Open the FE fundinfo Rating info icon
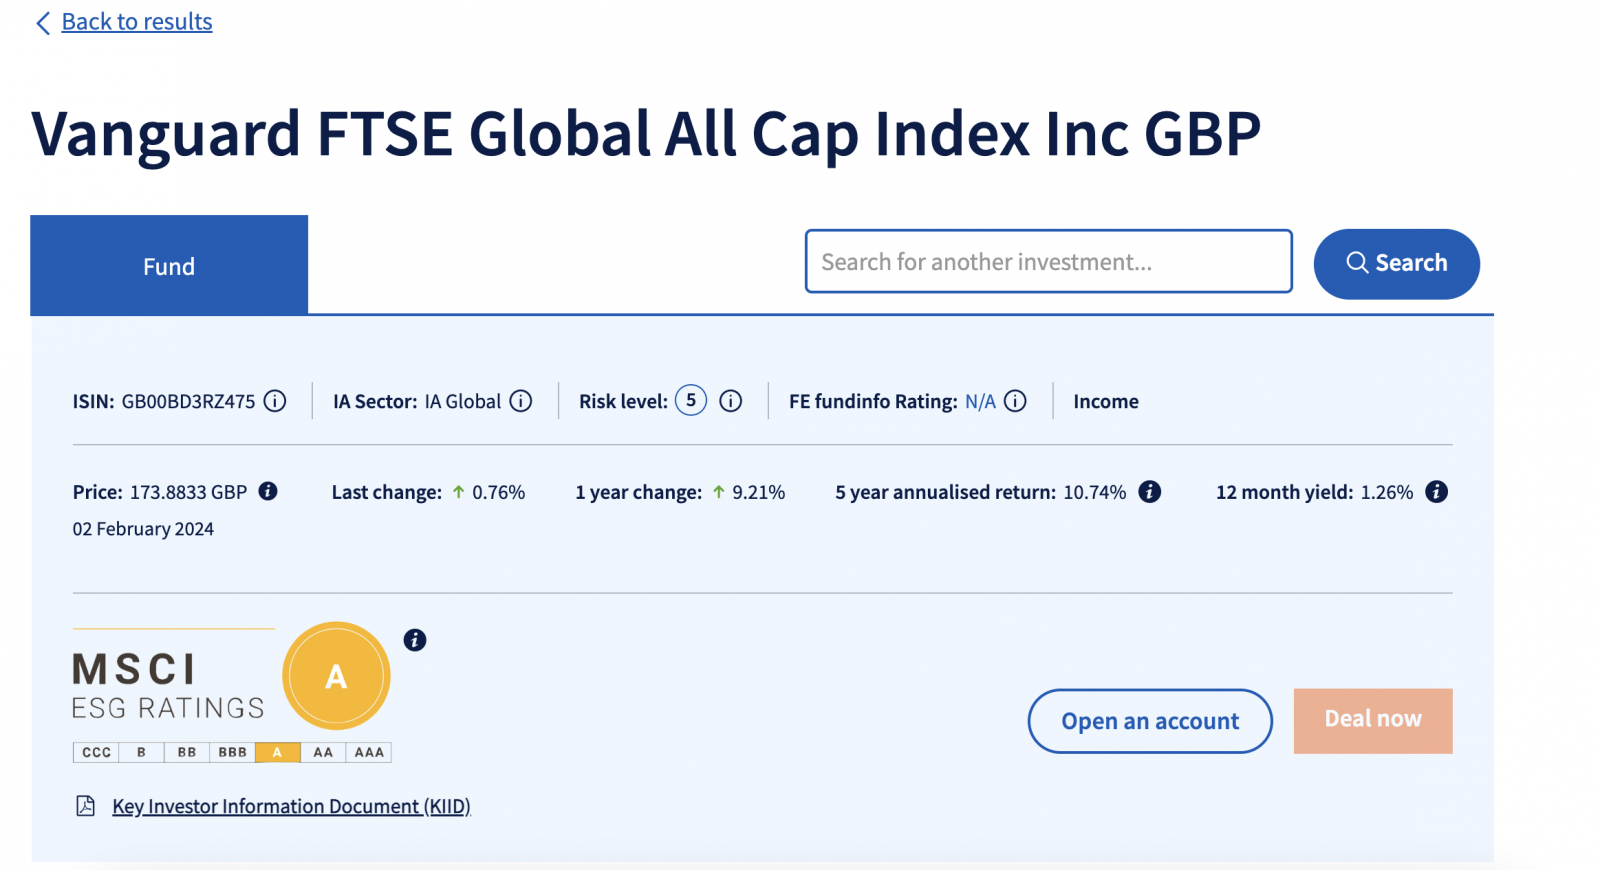 coord(1015,401)
